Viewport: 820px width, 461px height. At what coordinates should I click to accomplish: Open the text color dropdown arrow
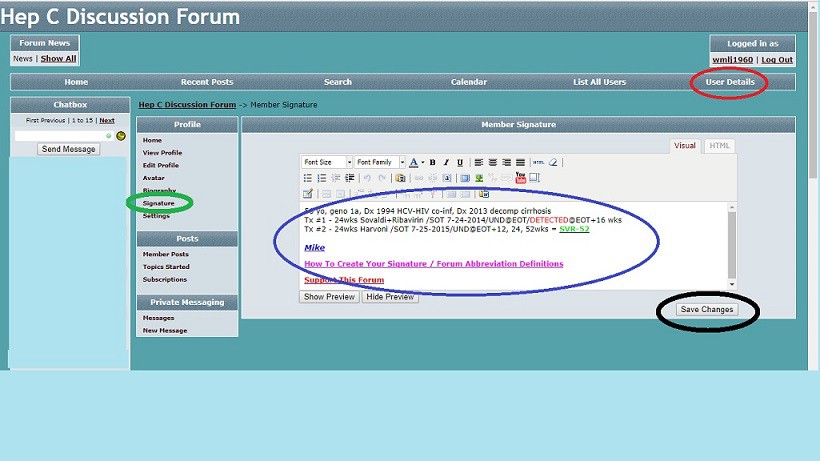[422, 163]
